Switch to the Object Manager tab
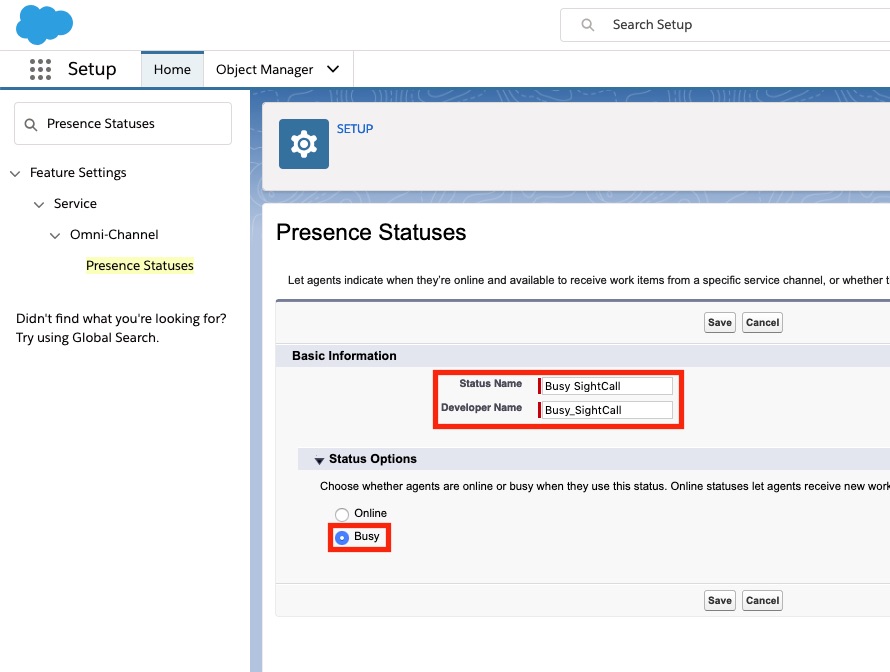Image resolution: width=890 pixels, height=672 pixels. click(265, 69)
